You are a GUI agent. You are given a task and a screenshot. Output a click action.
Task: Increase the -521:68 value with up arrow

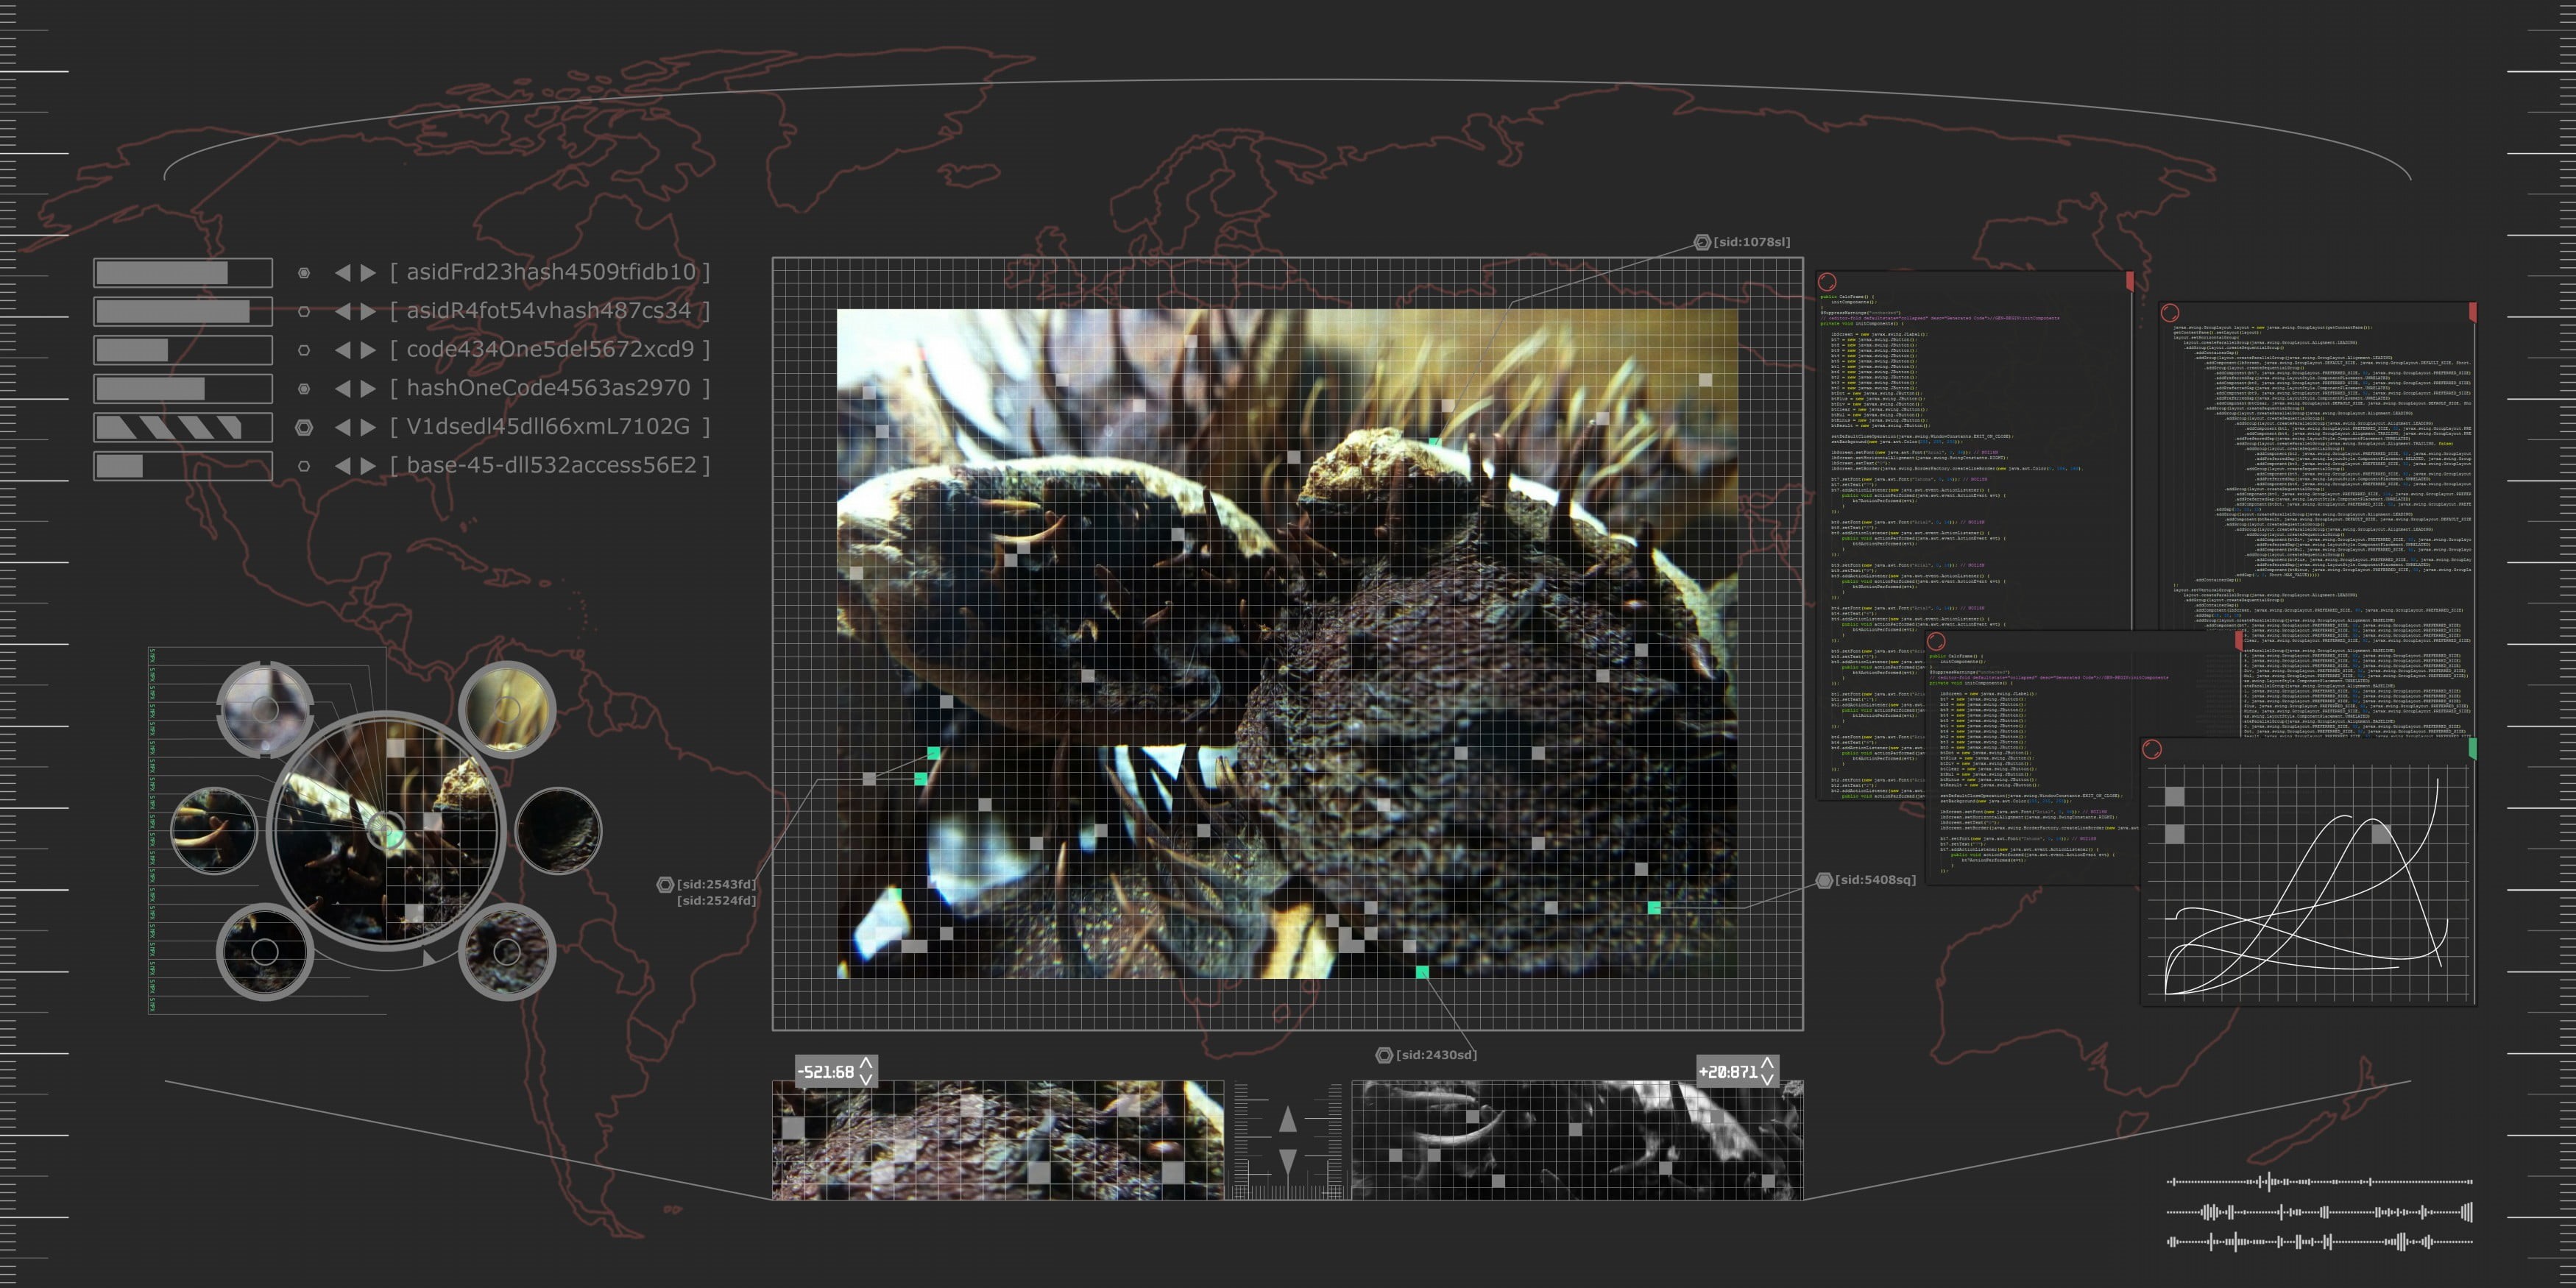tap(866, 1063)
